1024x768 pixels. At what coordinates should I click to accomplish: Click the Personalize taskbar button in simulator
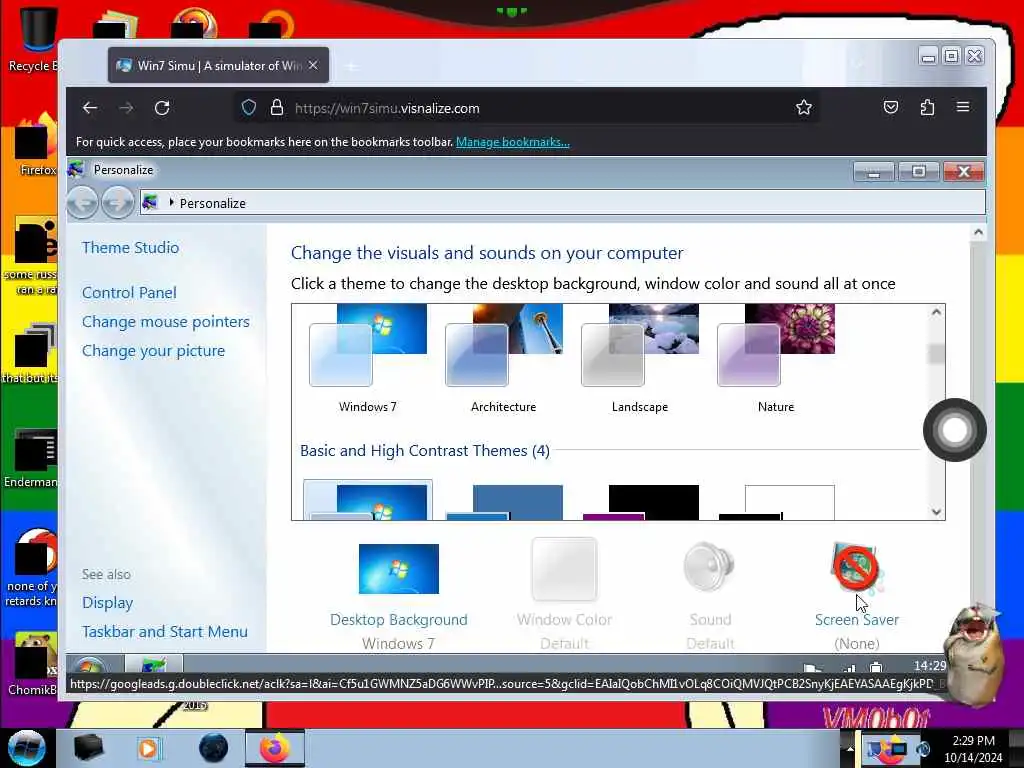pos(153,665)
